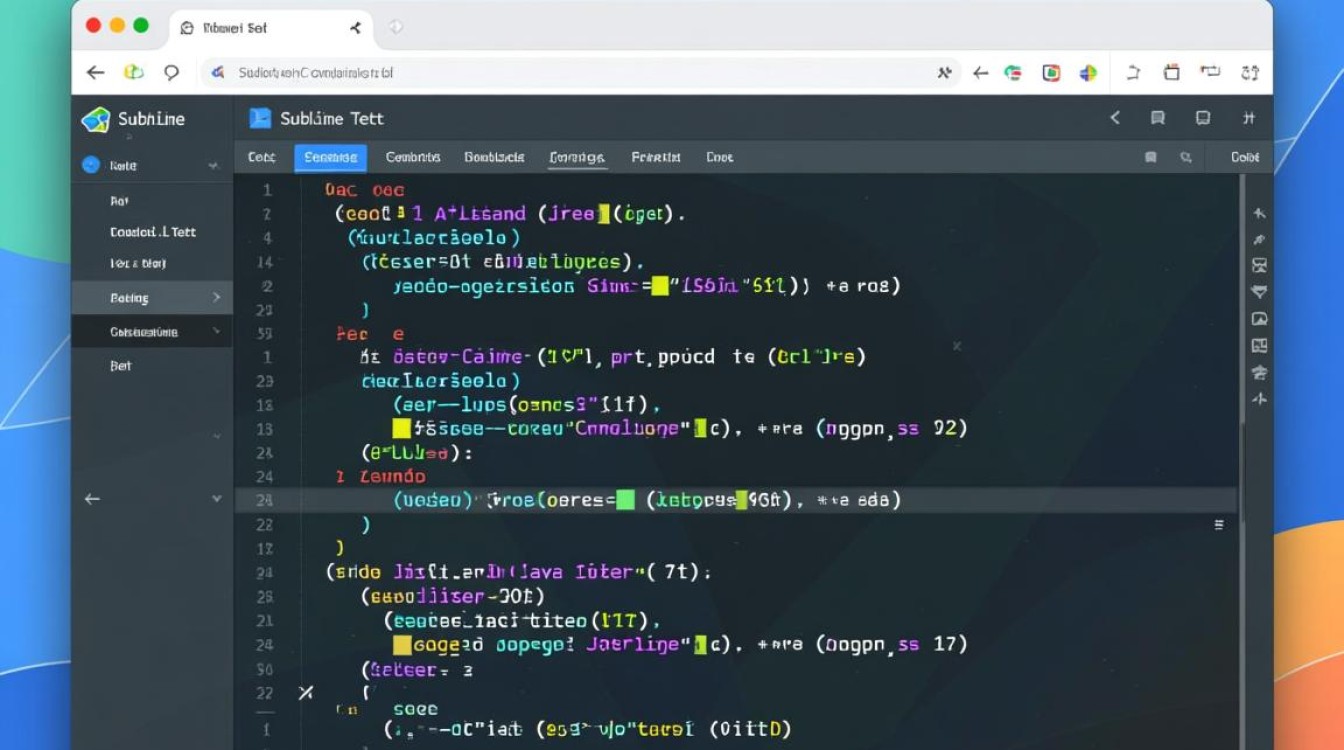Switch to the blue highlighted Settings tab
1344x750 pixels.
pos(330,157)
